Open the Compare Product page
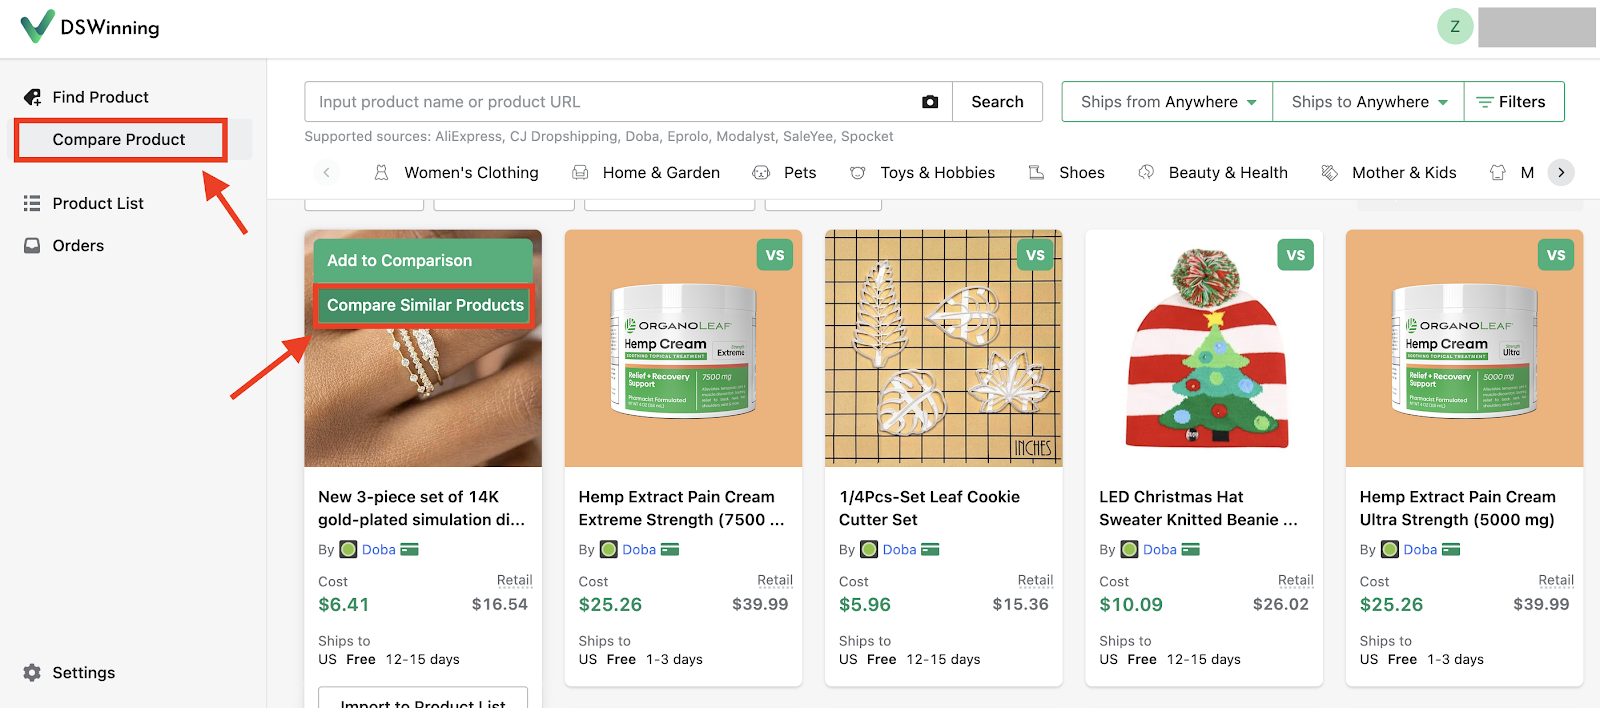1600x708 pixels. click(119, 139)
